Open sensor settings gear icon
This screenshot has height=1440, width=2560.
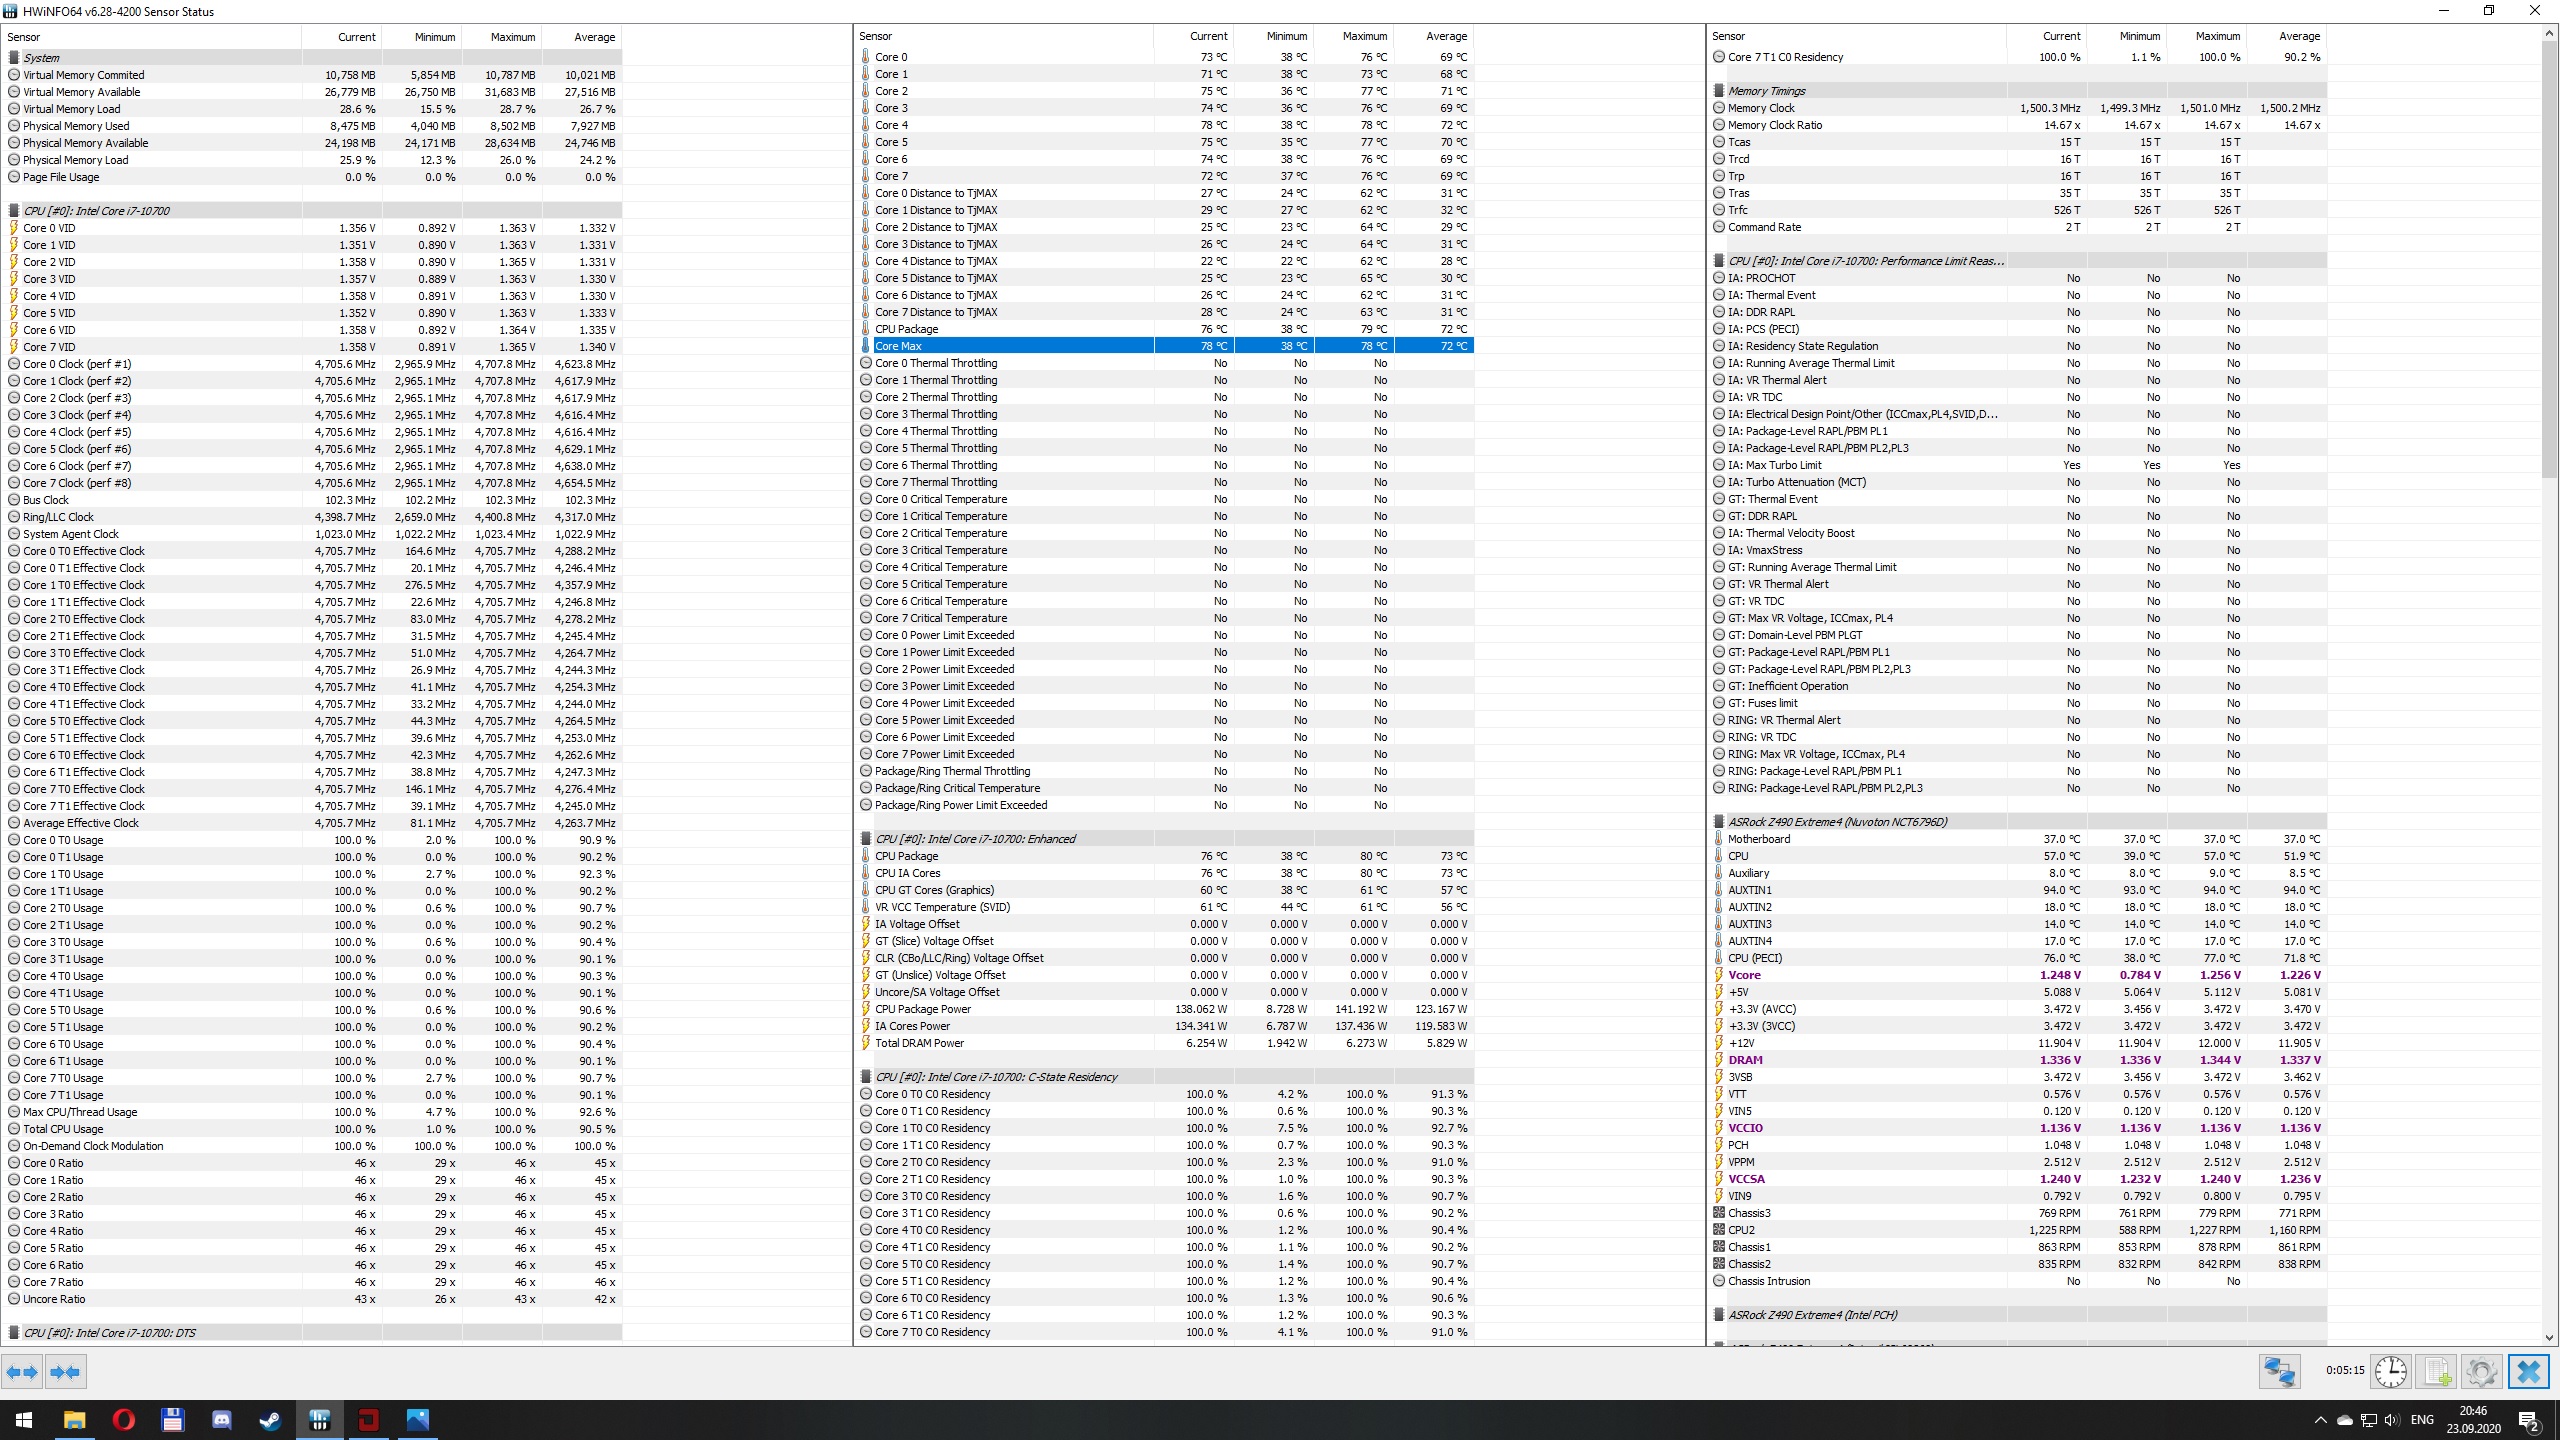pos(2481,1371)
